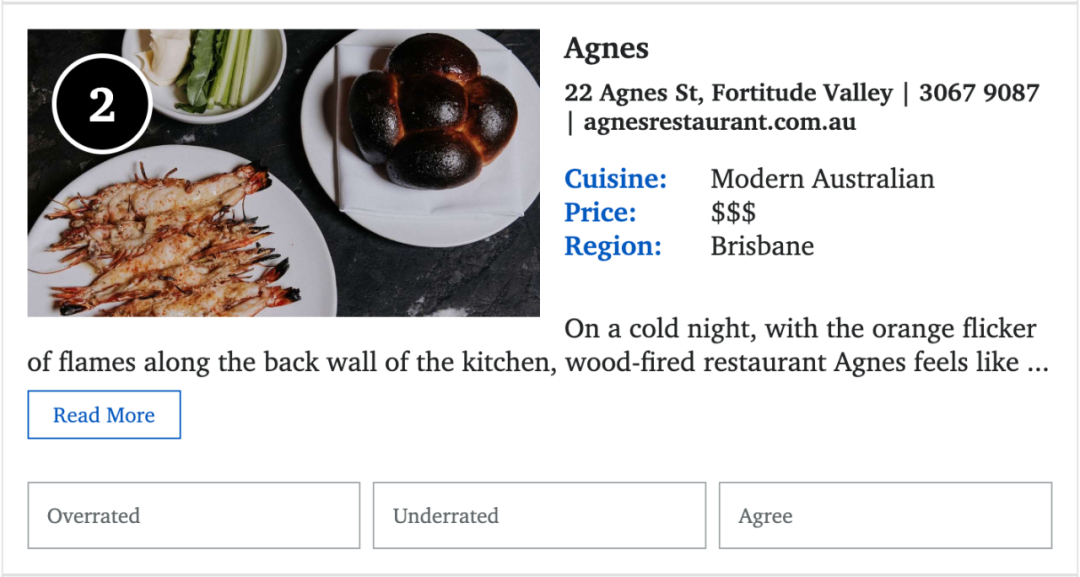Viewport: 1080px width, 577px height.
Task: Click the $$$ price indicator
Action: (x=734, y=213)
